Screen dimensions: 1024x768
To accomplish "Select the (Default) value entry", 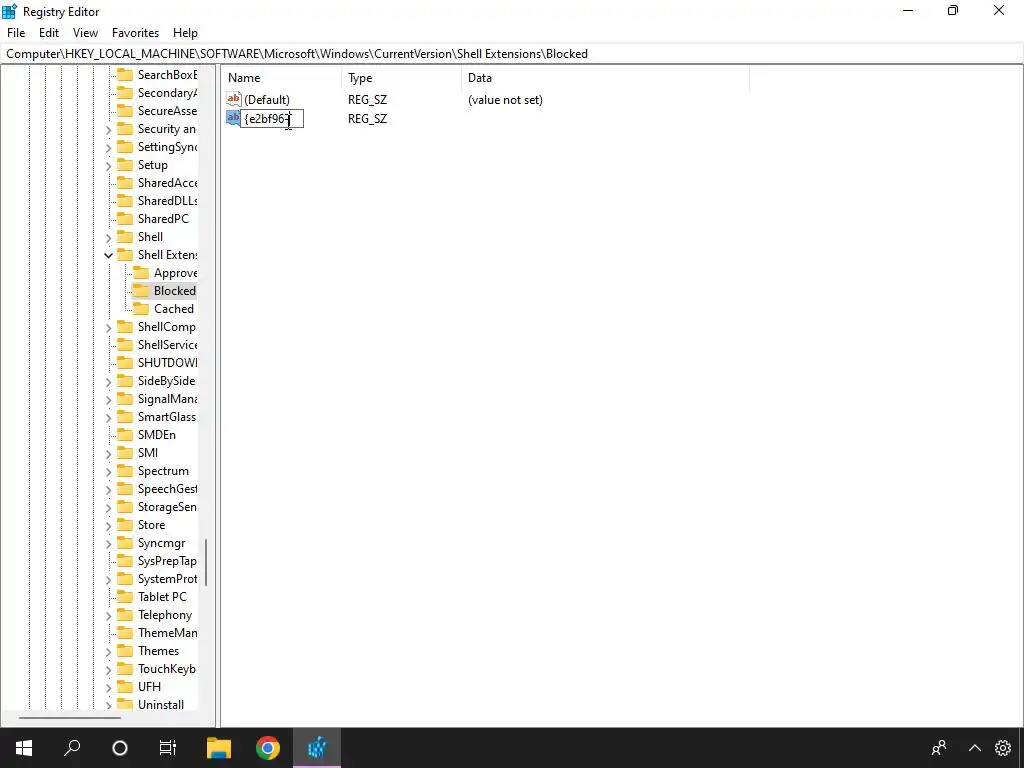I will pyautogui.click(x=266, y=100).
